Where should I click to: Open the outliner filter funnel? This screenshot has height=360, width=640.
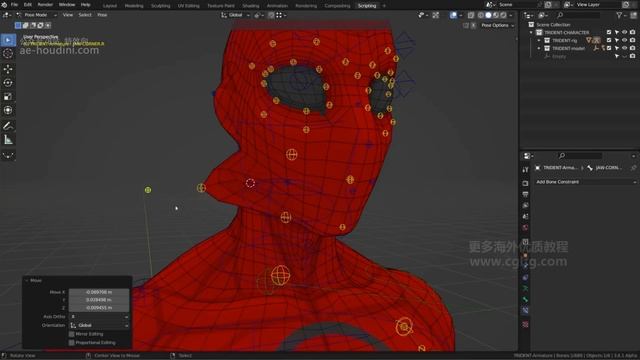pyautogui.click(x=619, y=15)
